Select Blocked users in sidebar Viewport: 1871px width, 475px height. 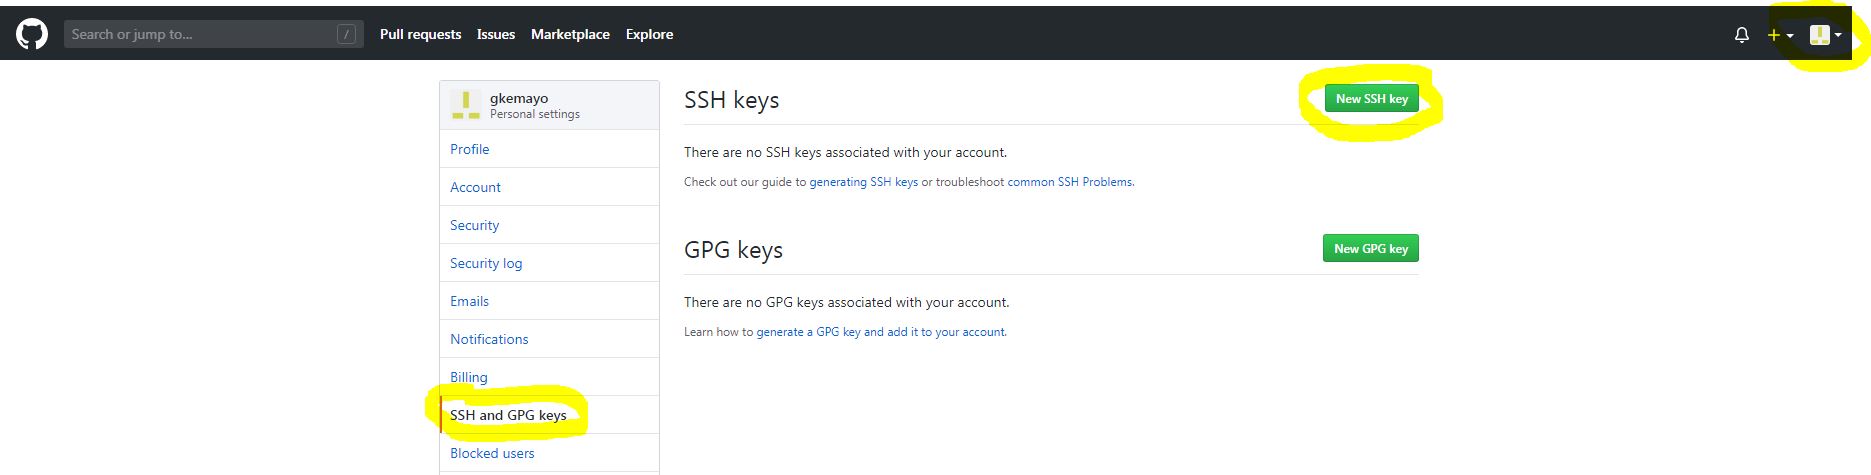(x=491, y=453)
